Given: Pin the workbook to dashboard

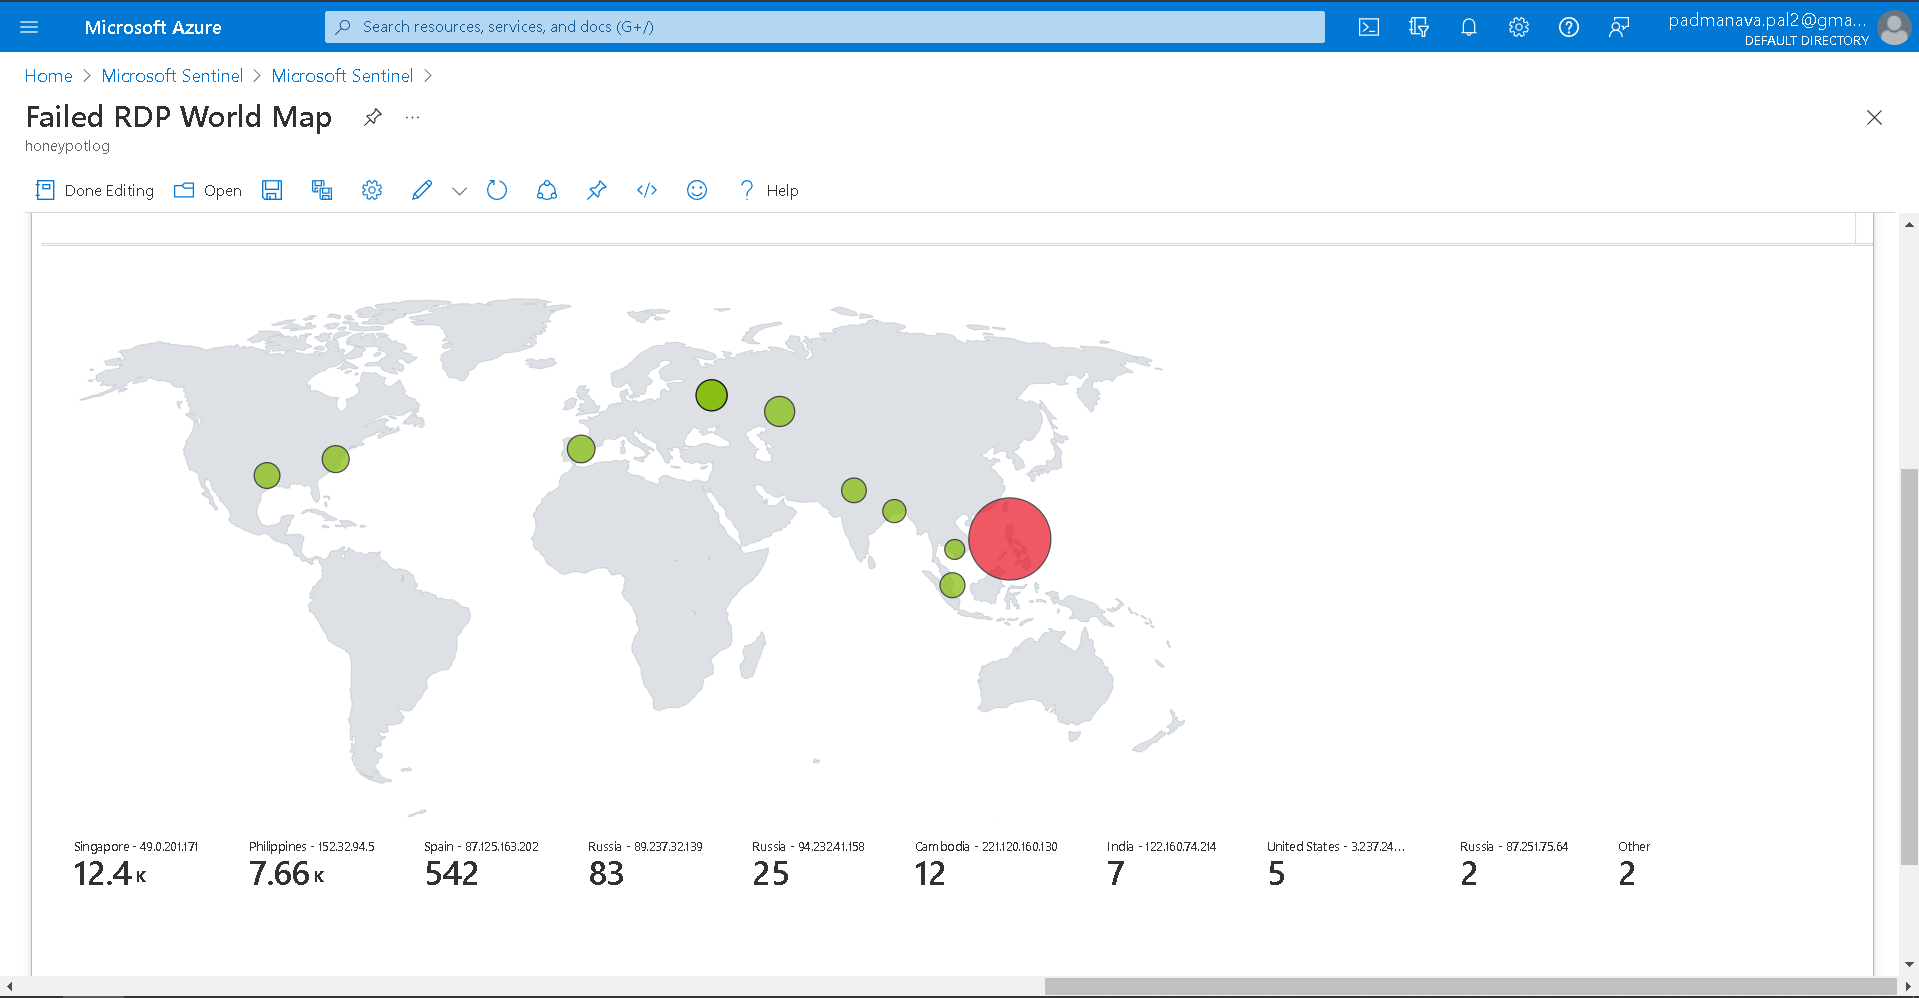Looking at the screenshot, I should click(596, 190).
